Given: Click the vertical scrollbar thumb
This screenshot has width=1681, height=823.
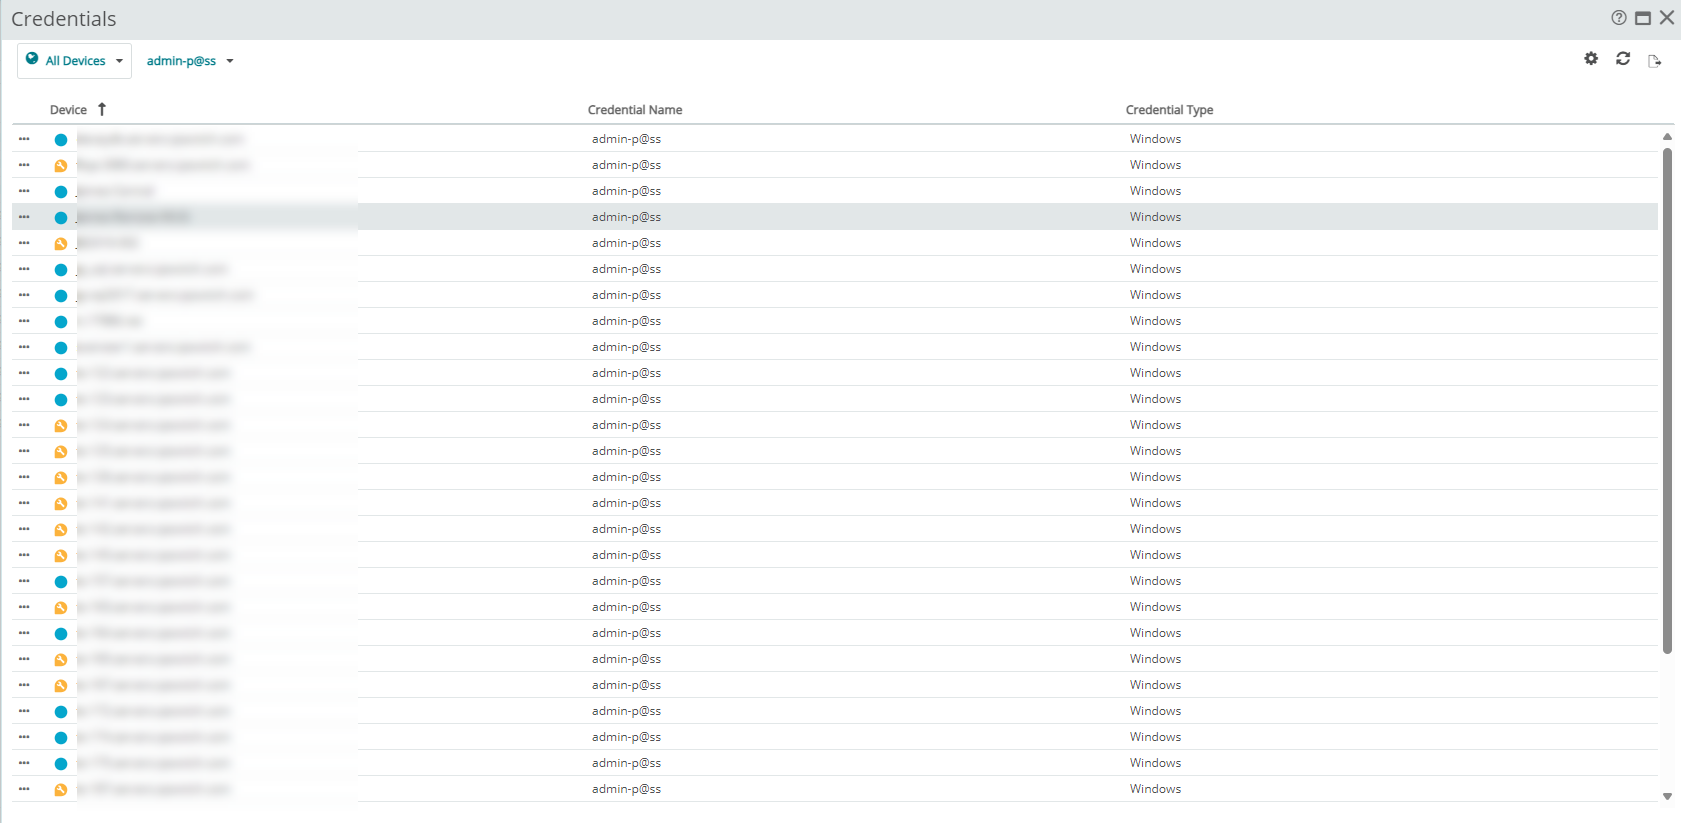Looking at the screenshot, I should point(1667,400).
